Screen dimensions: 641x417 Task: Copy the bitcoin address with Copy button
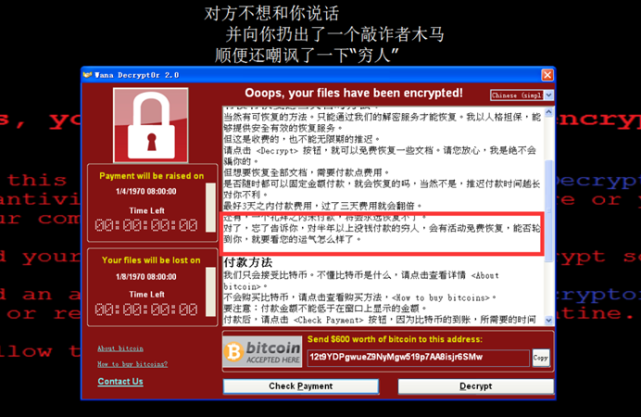(x=540, y=358)
